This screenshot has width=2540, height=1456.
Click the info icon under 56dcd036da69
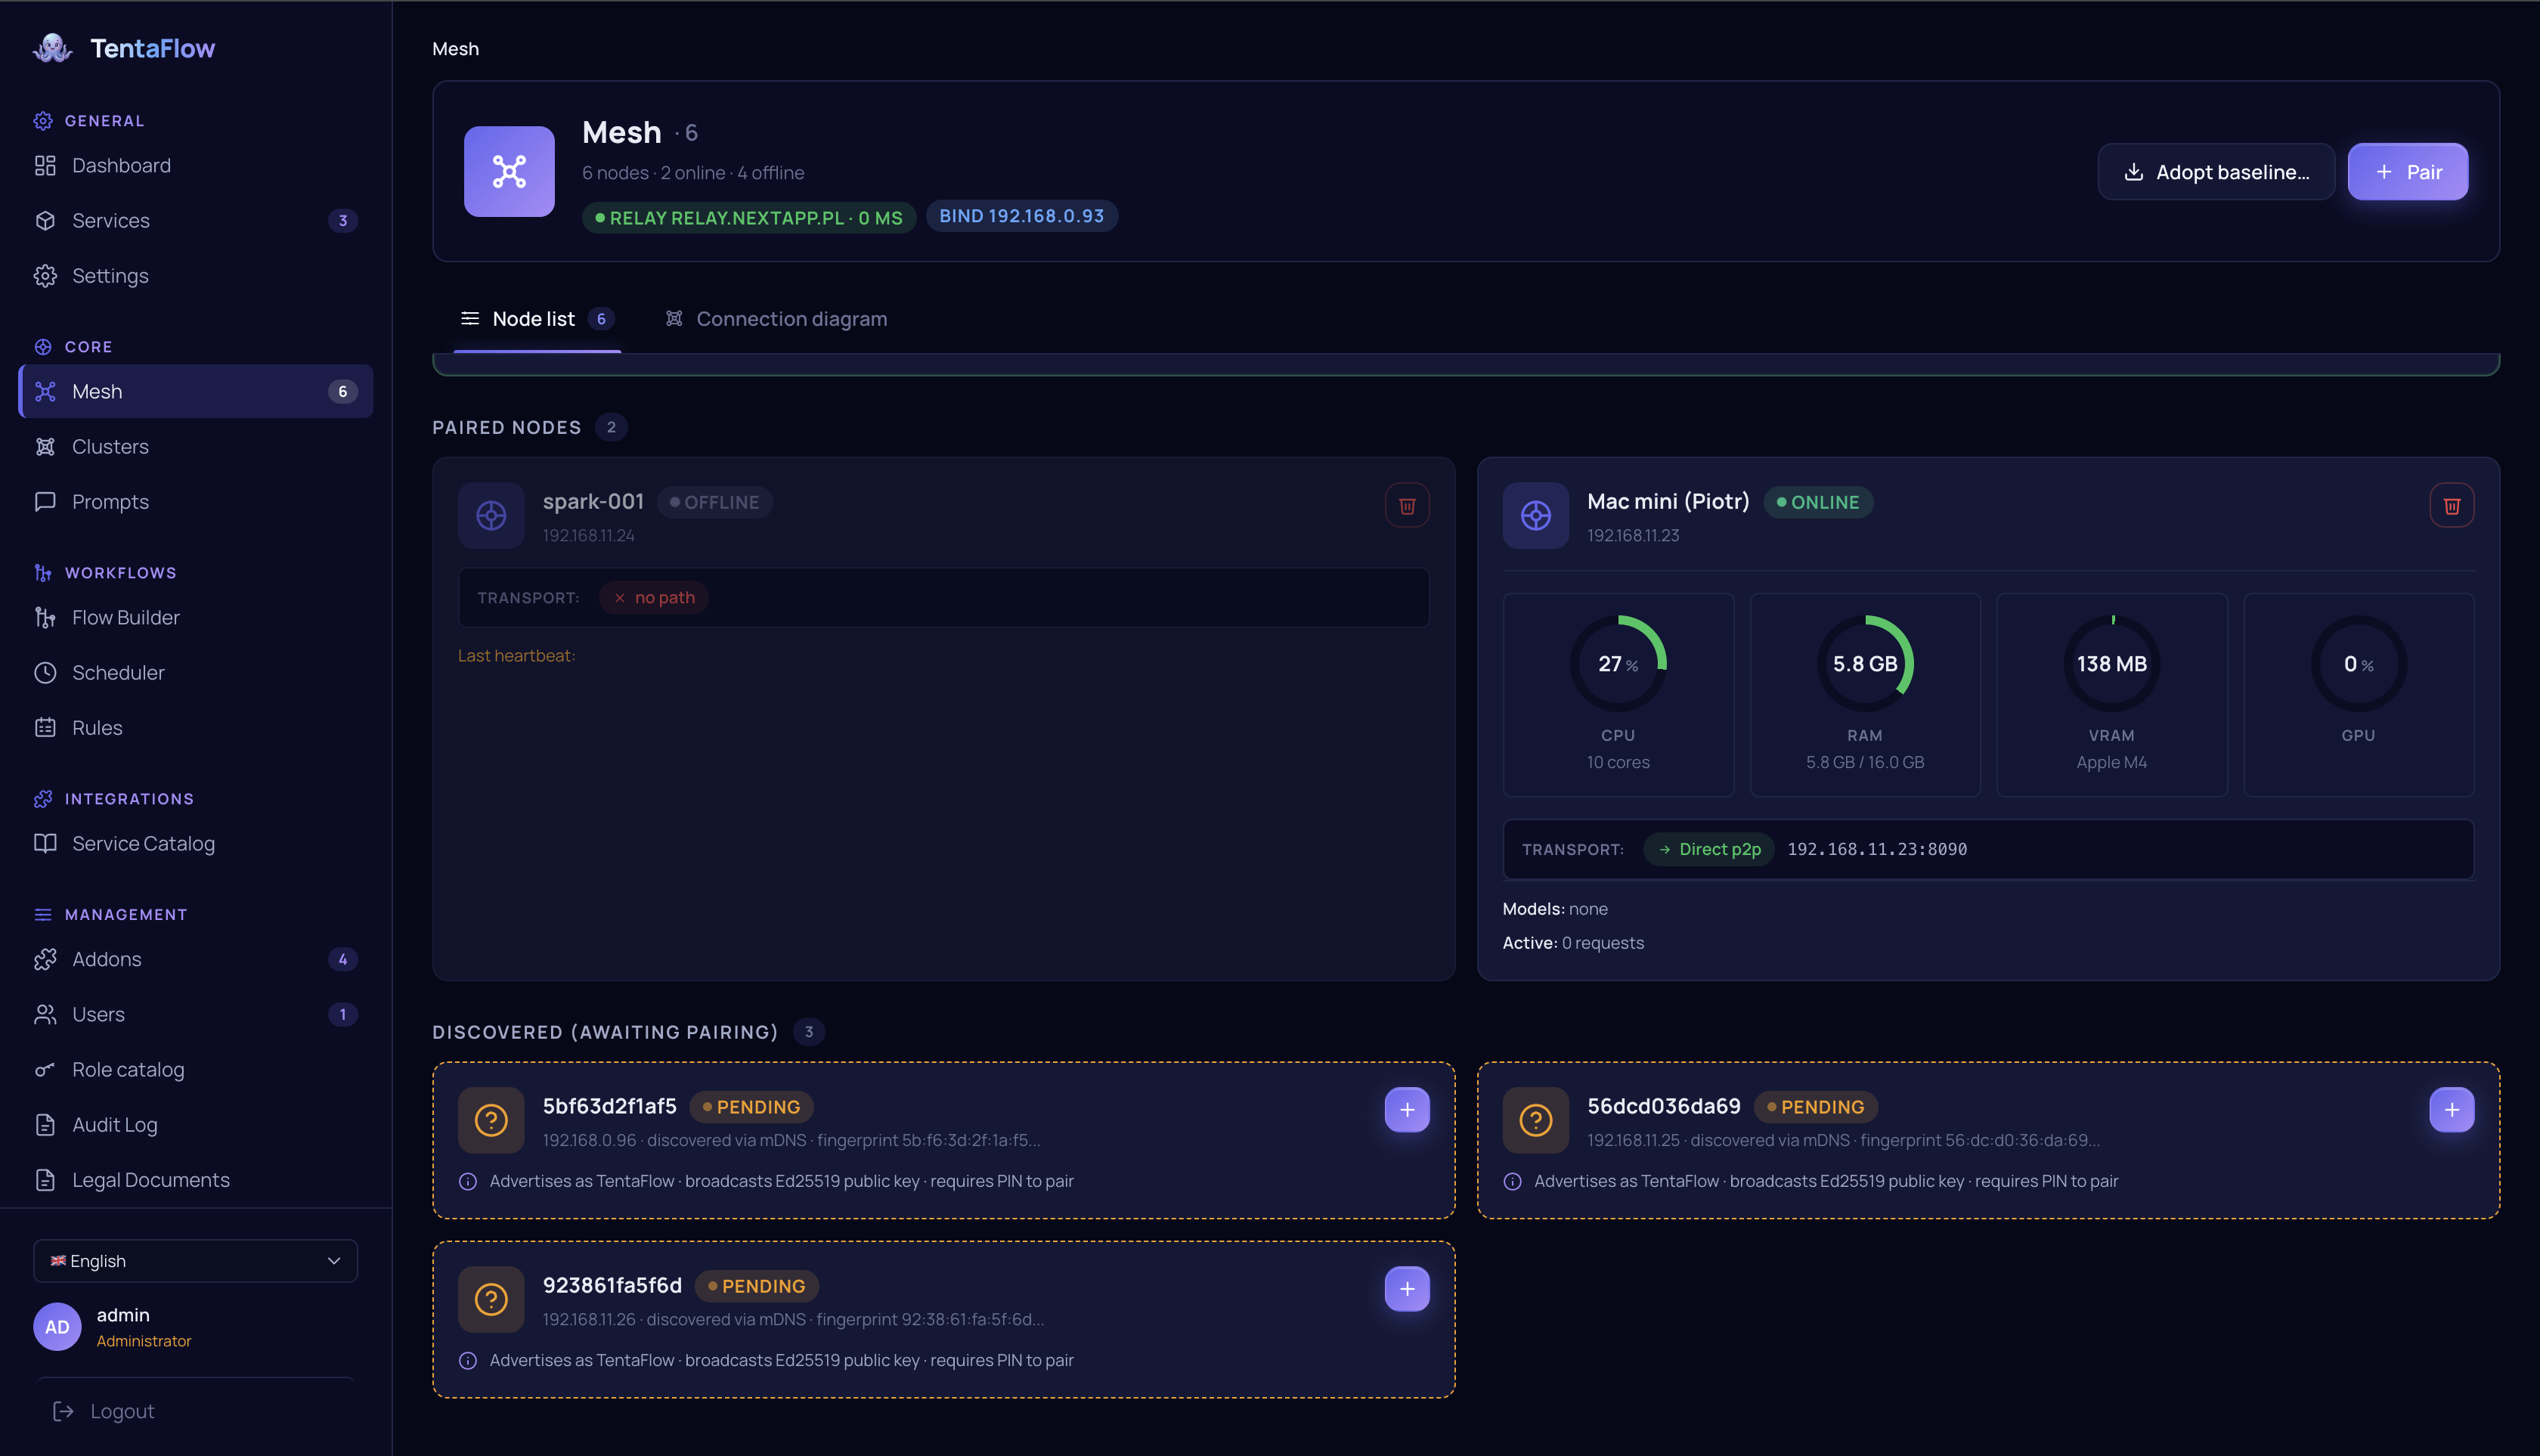point(1513,1181)
